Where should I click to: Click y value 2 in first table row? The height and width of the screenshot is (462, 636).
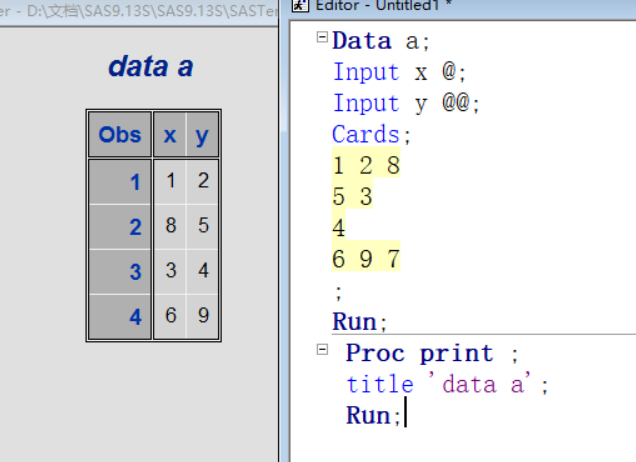click(203, 181)
